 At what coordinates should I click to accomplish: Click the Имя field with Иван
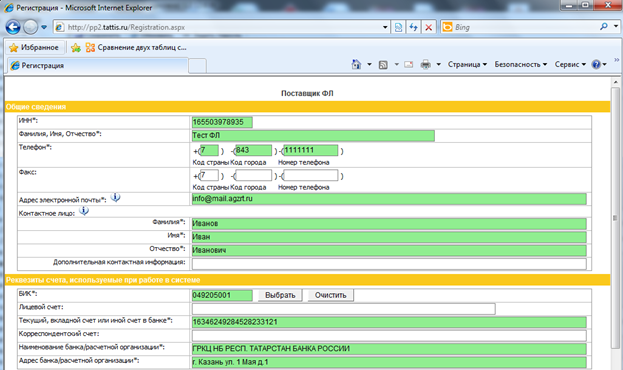pyautogui.click(x=389, y=237)
